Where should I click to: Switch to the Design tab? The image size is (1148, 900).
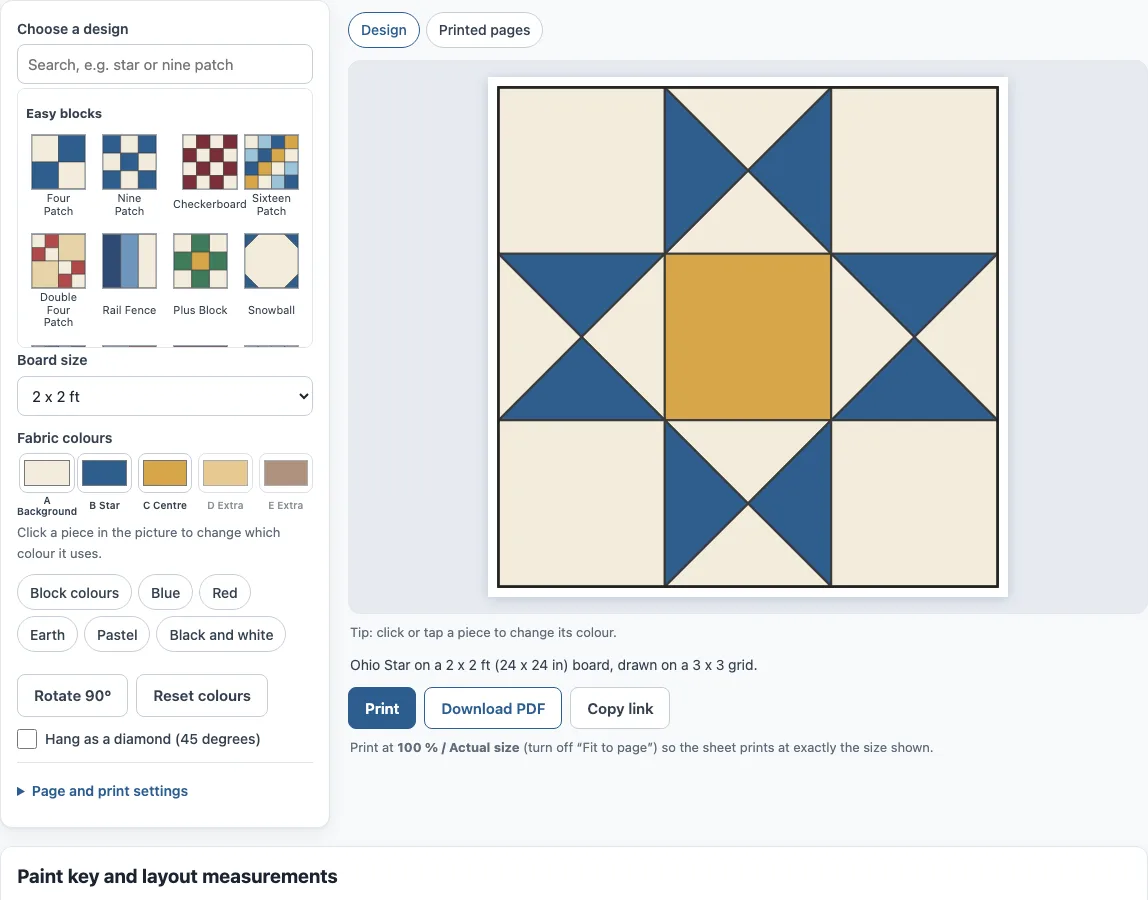(384, 30)
